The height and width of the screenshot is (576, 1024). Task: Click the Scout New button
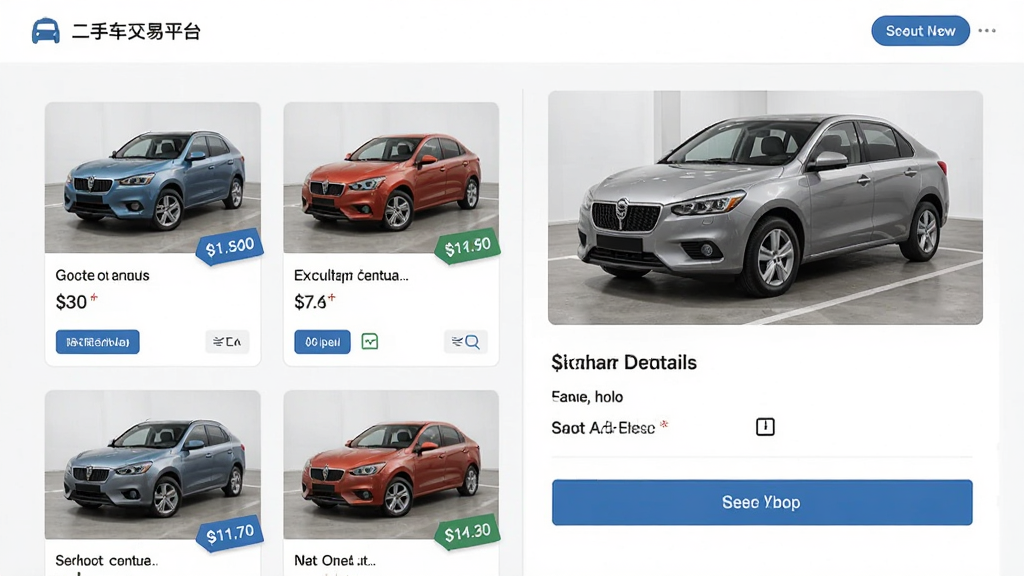coord(920,31)
